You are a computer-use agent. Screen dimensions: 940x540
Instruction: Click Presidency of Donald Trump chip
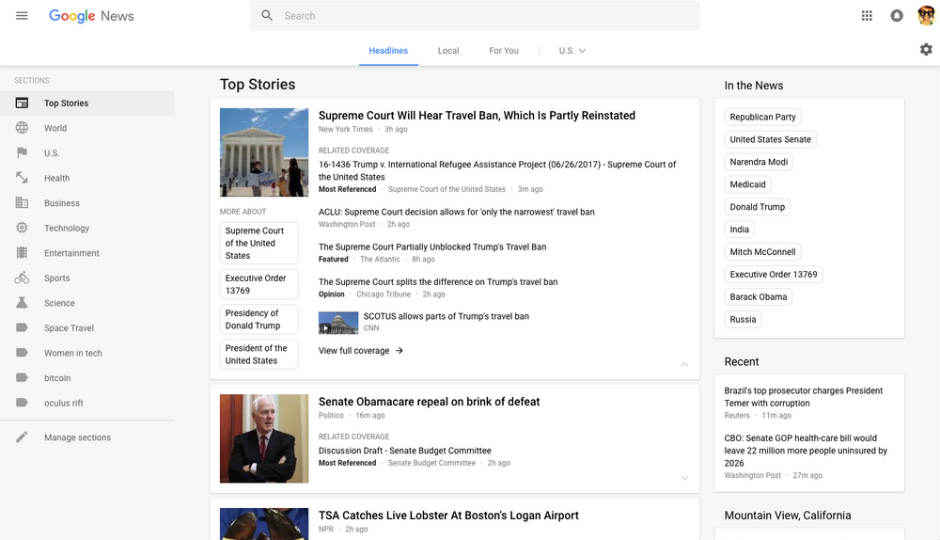point(258,319)
